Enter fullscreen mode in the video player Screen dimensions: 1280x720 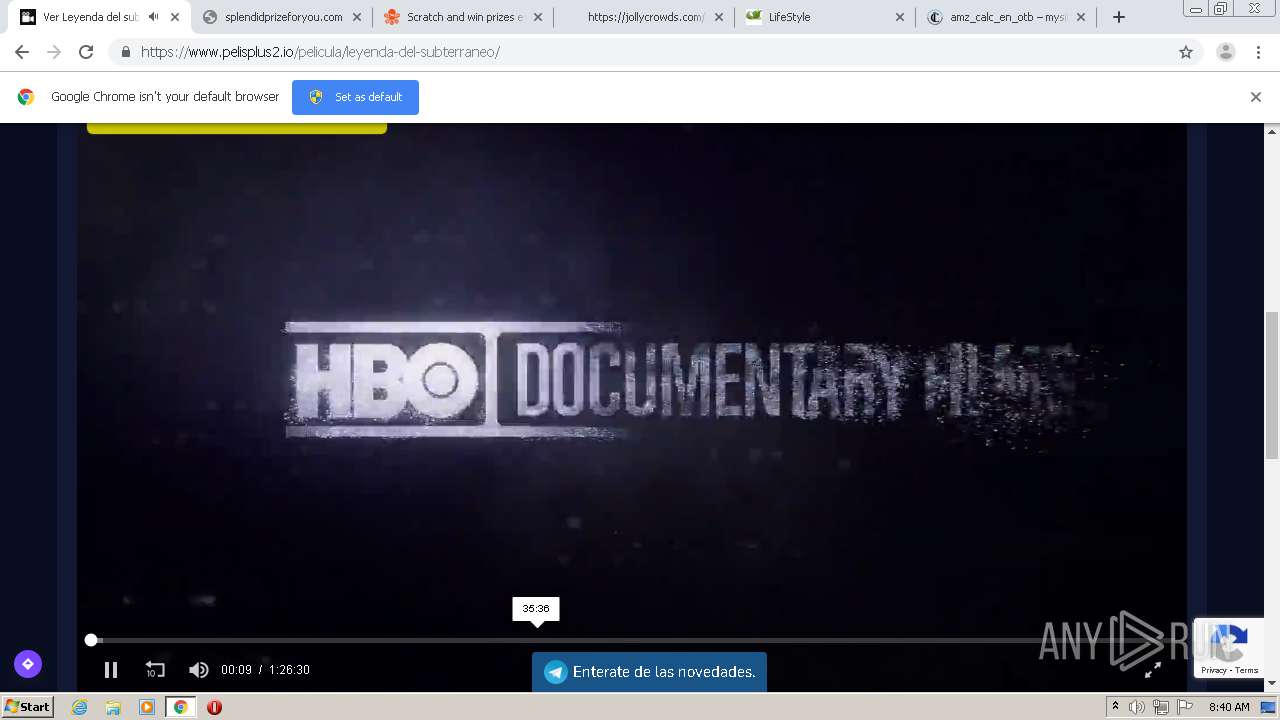click(x=1153, y=670)
